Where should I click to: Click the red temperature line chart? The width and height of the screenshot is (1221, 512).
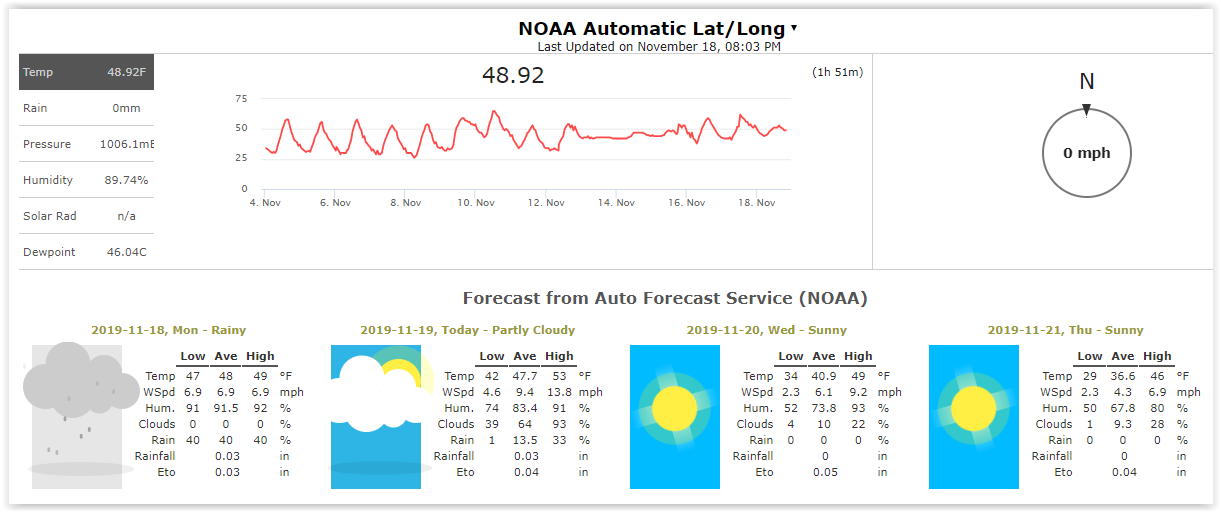[x=525, y=133]
